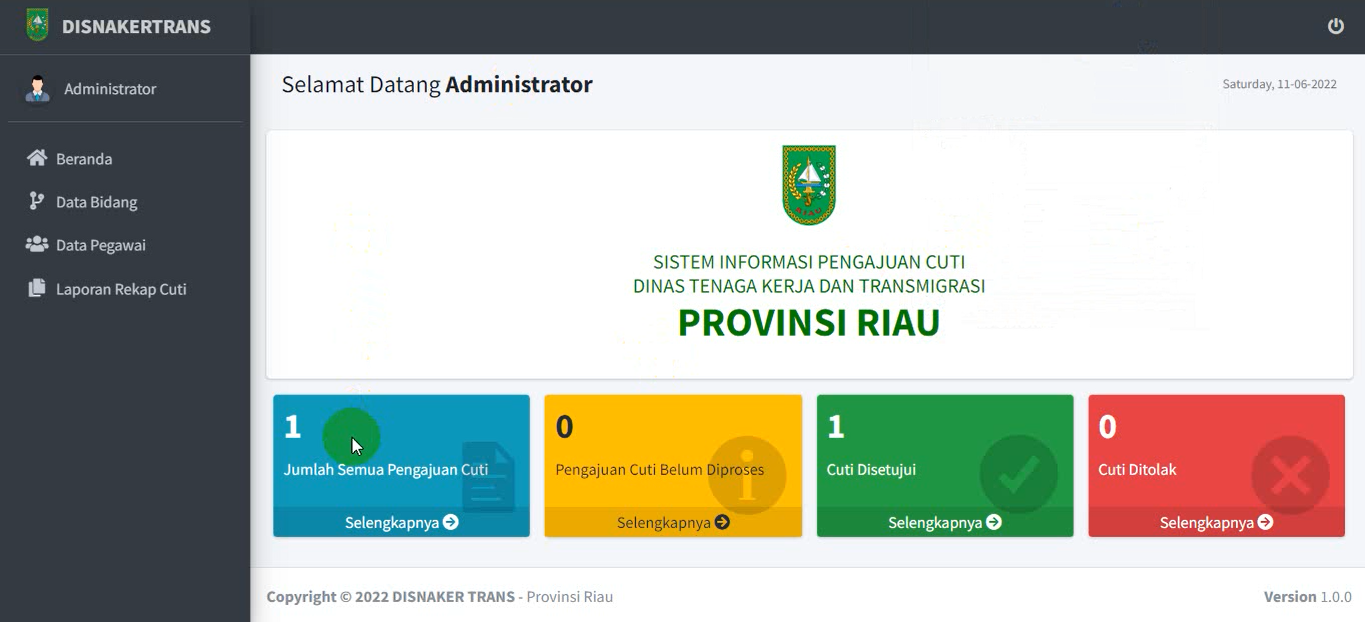Image resolution: width=1365 pixels, height=622 pixels.
Task: Click the Beranda home icon
Action: (x=37, y=158)
